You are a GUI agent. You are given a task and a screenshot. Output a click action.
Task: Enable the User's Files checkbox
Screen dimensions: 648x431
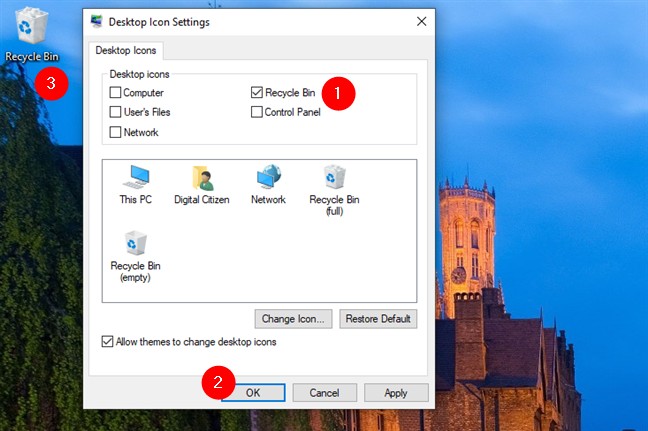[116, 112]
